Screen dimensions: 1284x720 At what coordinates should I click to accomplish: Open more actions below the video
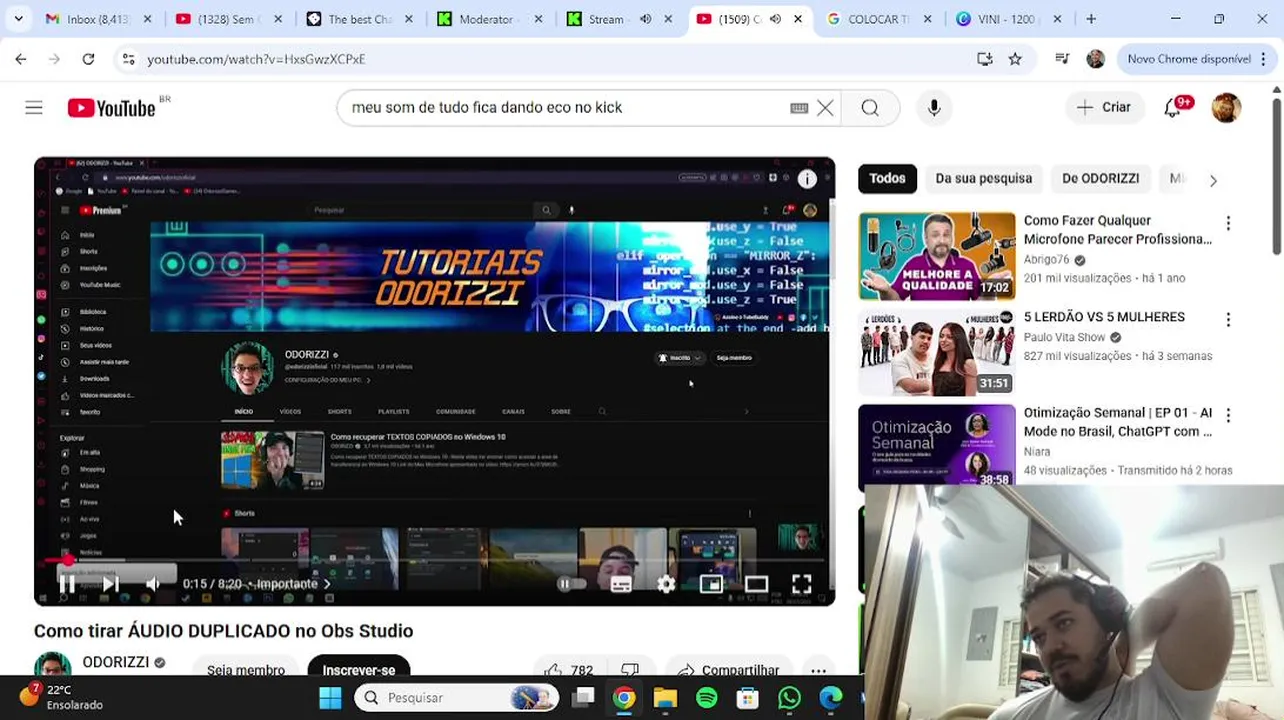tap(818, 670)
